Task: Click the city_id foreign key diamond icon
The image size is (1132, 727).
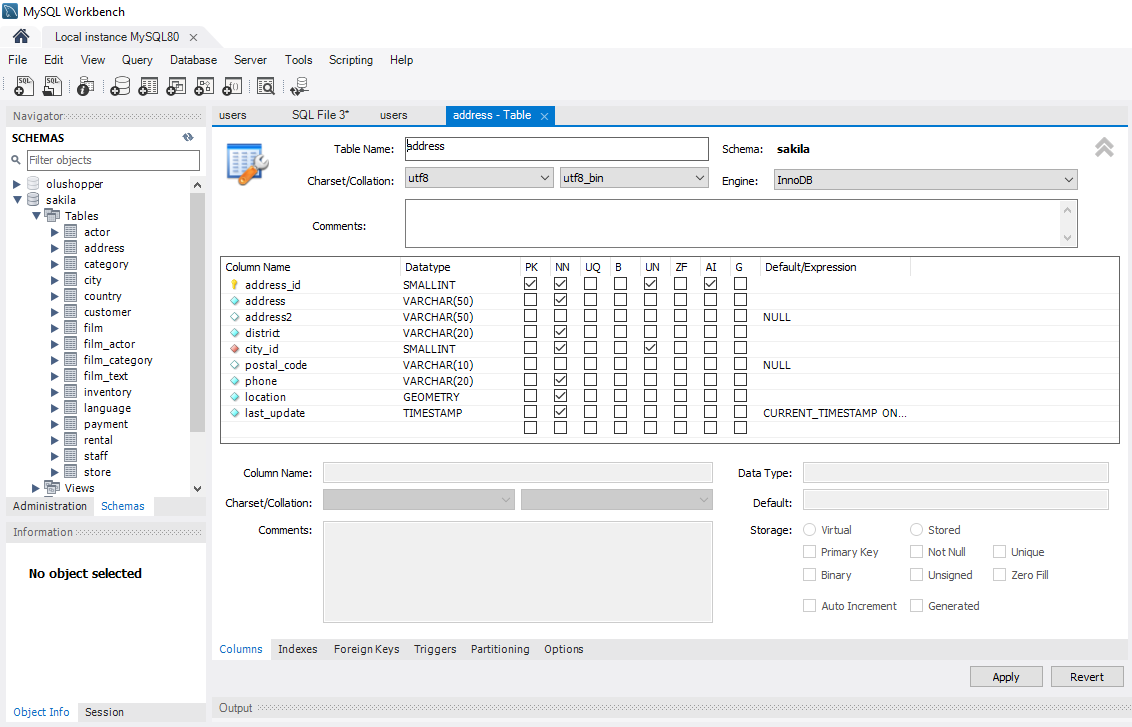Action: 235,349
